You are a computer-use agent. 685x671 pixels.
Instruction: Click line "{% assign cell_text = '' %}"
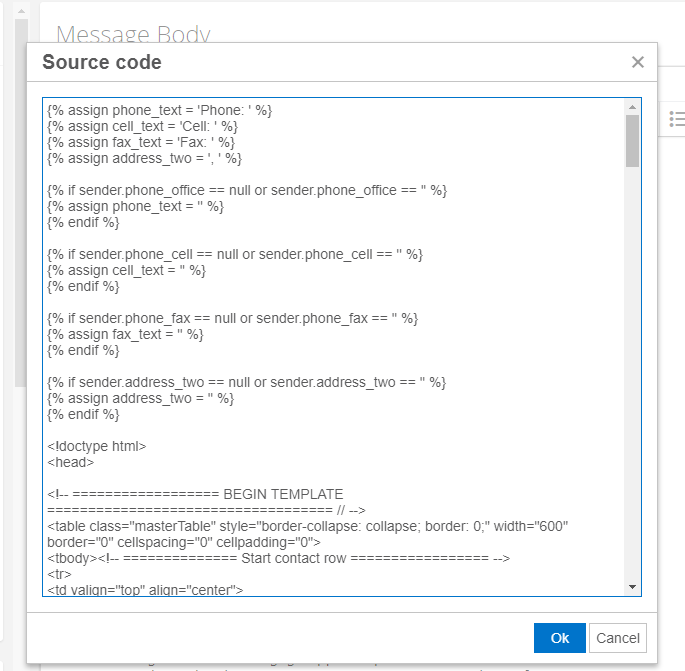[126, 270]
